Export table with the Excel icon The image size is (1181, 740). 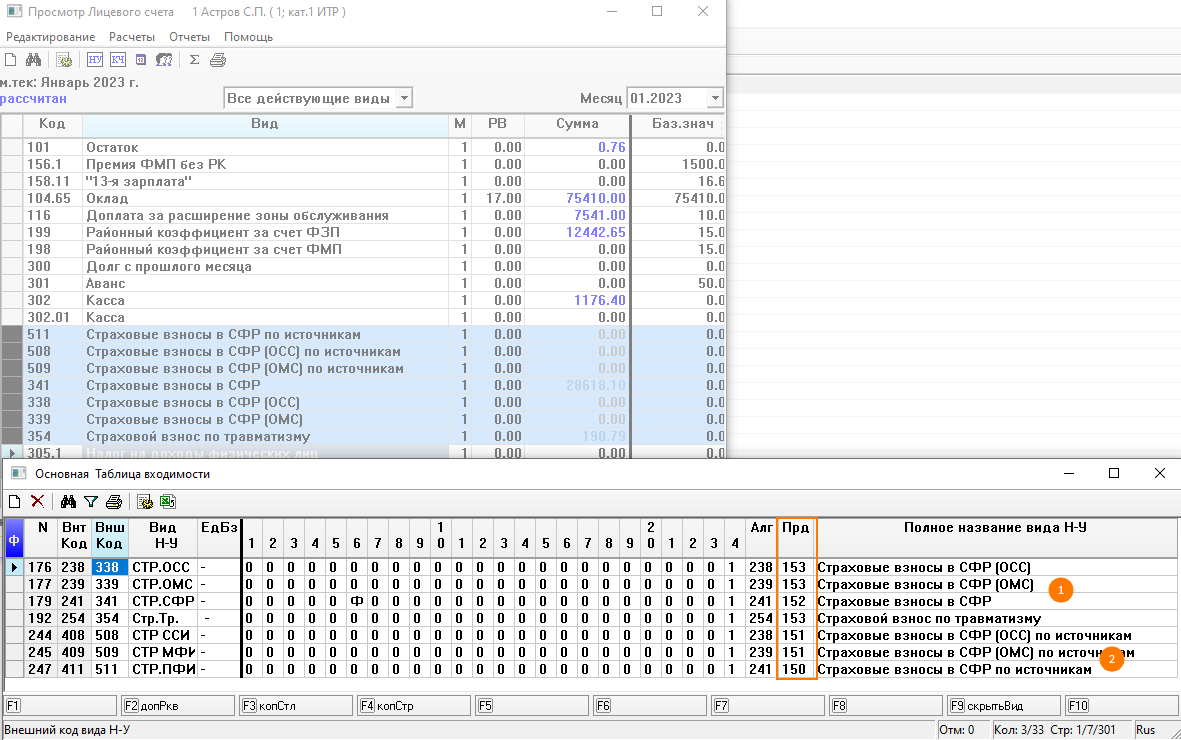pyautogui.click(x=167, y=501)
